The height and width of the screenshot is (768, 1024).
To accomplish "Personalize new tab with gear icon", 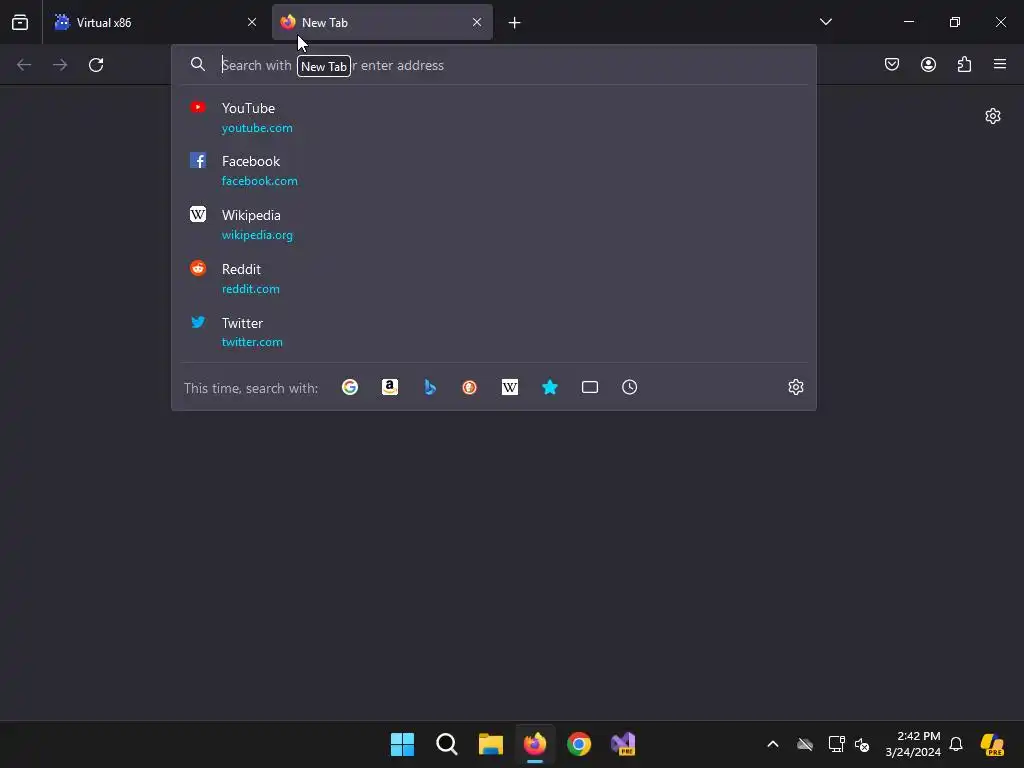I will click(993, 116).
